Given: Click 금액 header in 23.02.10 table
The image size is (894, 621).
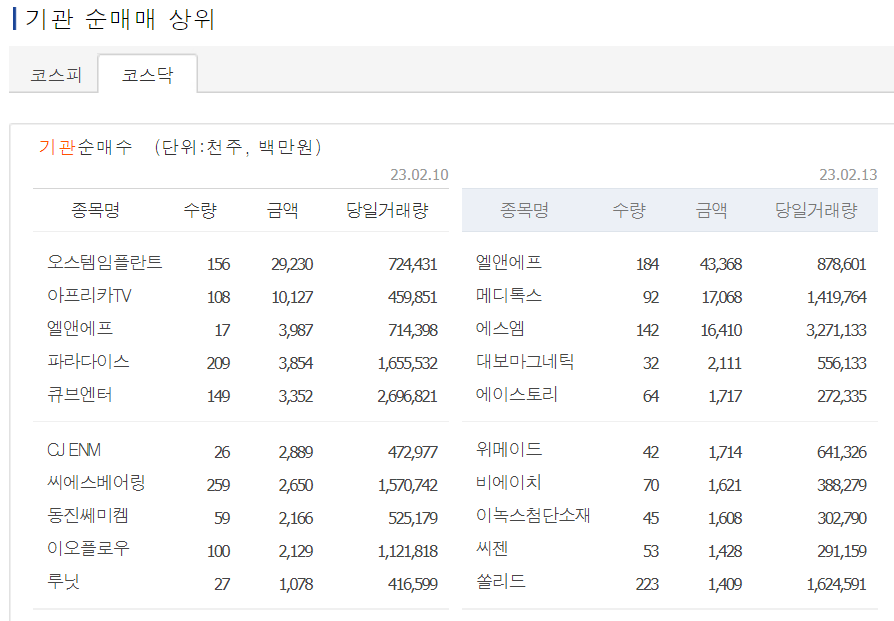Looking at the screenshot, I should [x=283, y=210].
